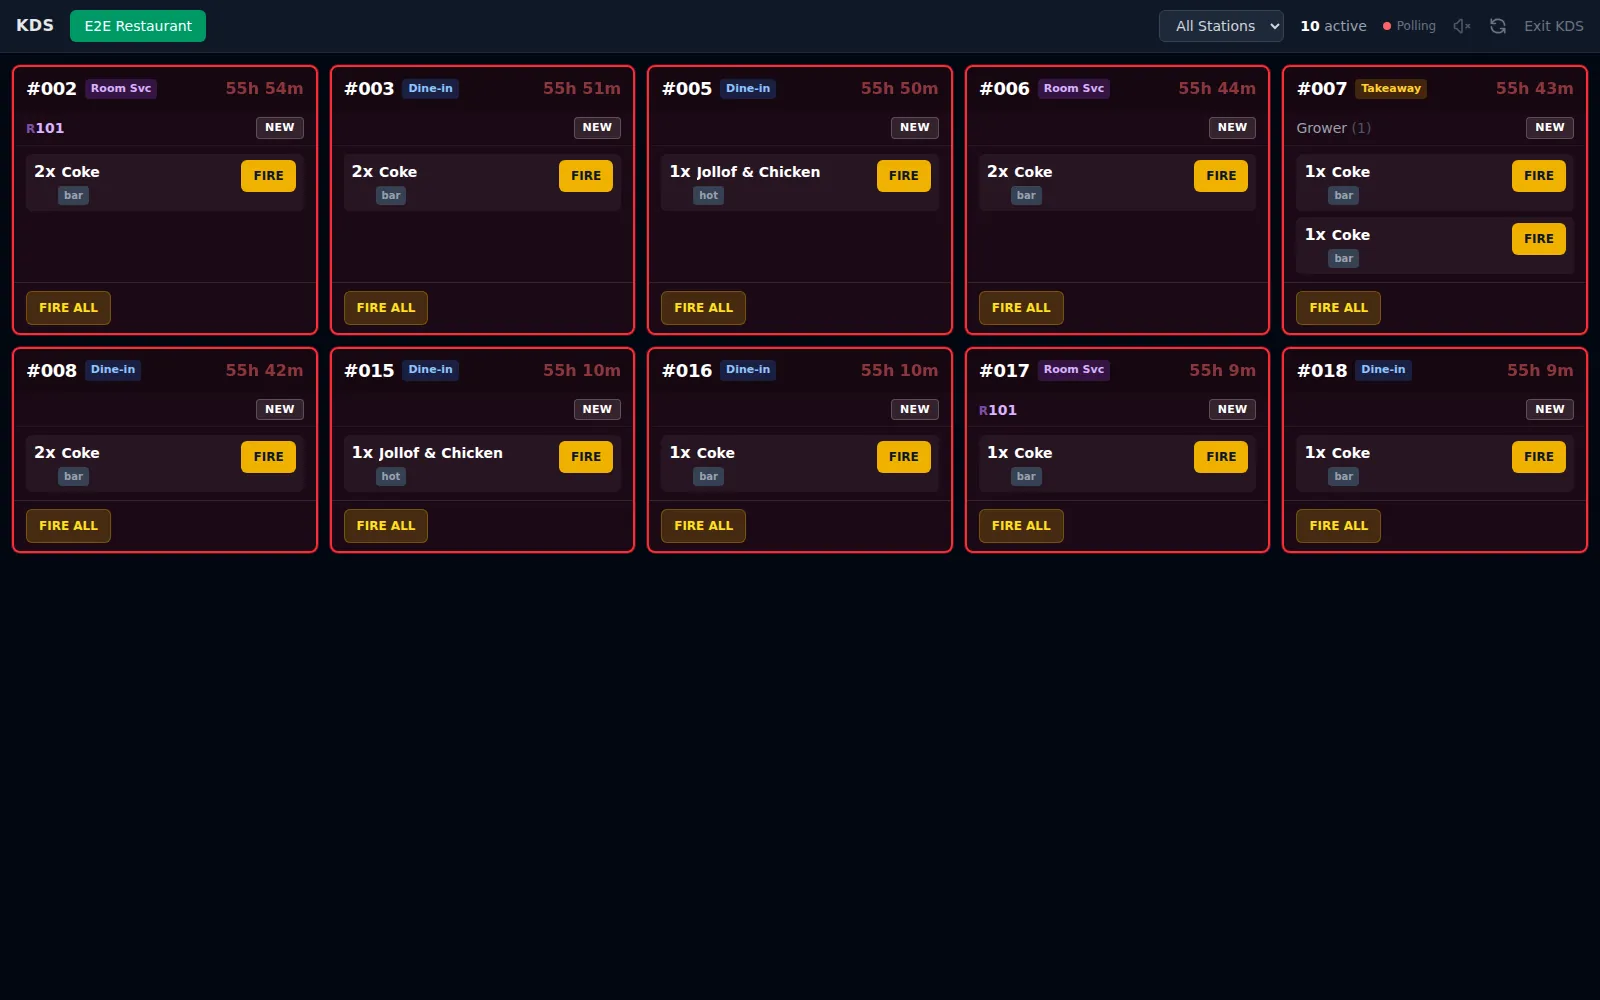Image resolution: width=1600 pixels, height=1000 pixels.
Task: Click the E2E Restaurant green badge
Action: pos(138,26)
